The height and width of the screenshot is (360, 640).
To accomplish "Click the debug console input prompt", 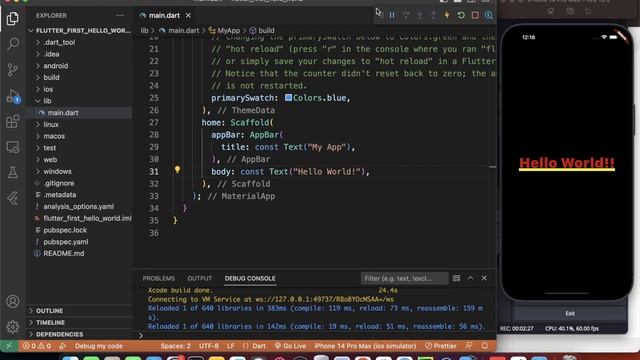I will (314, 336).
